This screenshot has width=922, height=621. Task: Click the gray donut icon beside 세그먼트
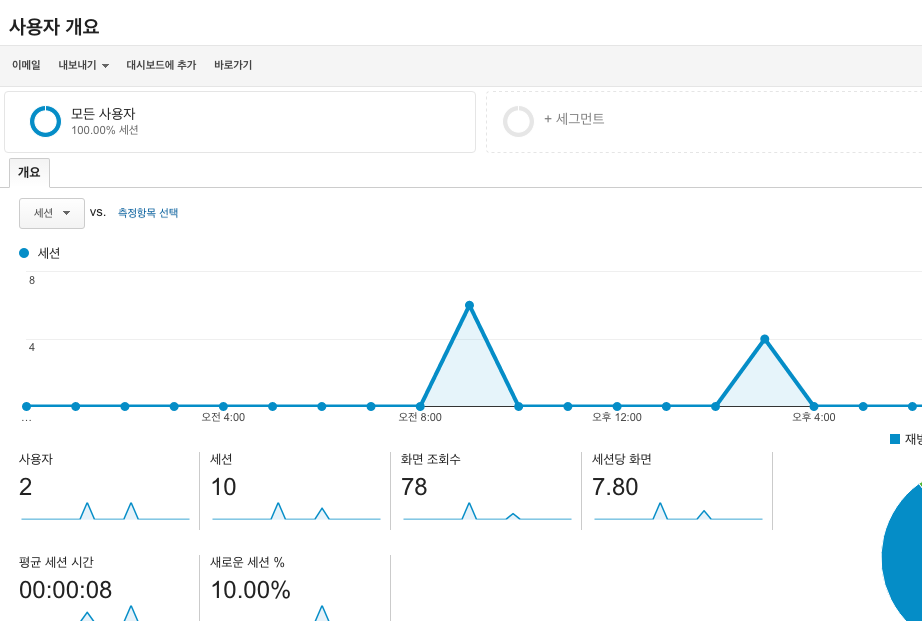tap(518, 121)
